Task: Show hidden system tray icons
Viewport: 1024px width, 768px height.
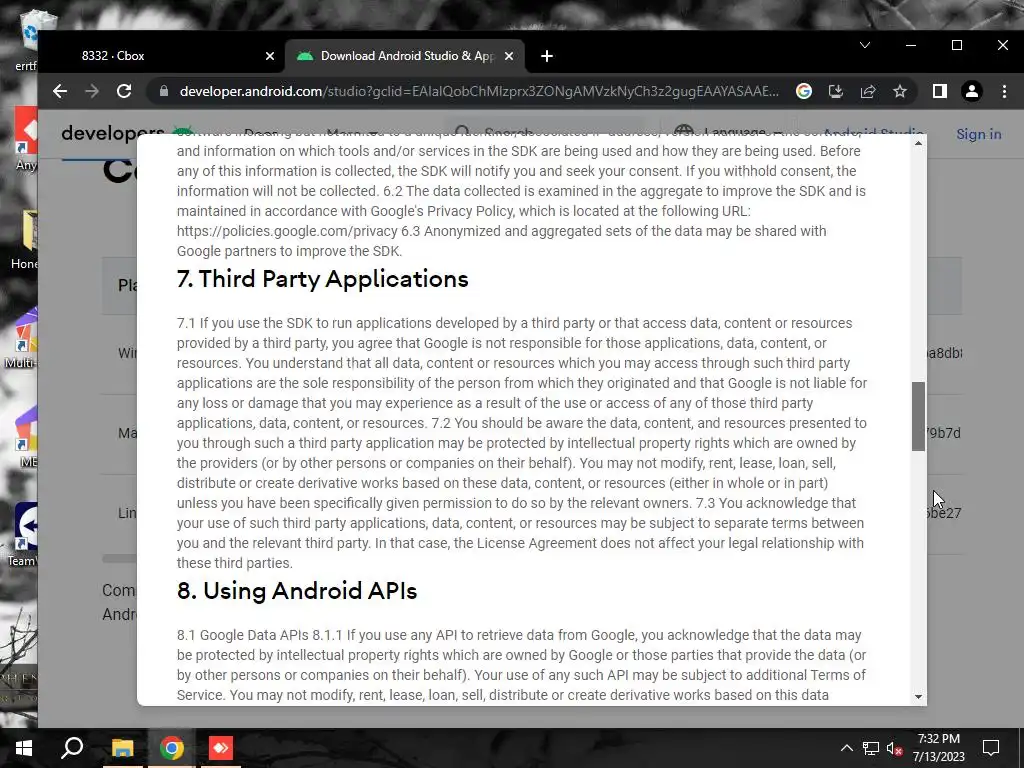Action: pos(846,748)
